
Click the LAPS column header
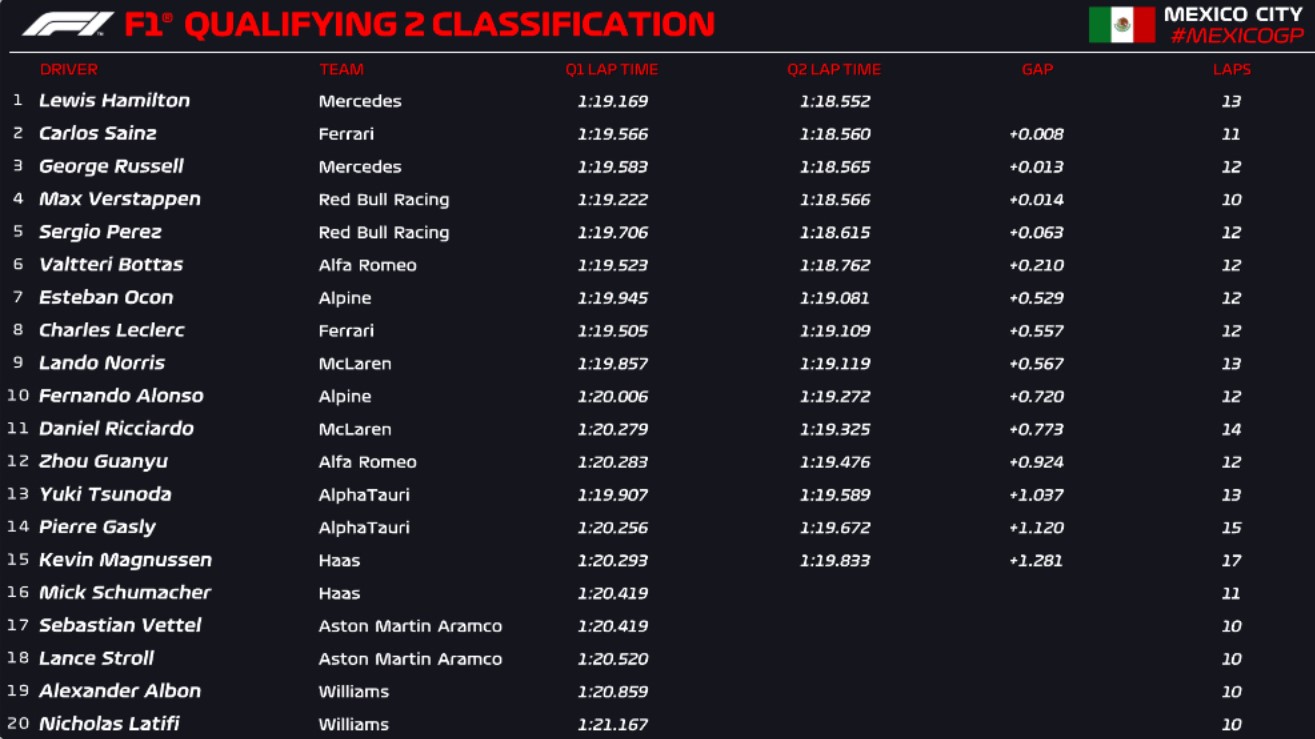pyautogui.click(x=1231, y=70)
